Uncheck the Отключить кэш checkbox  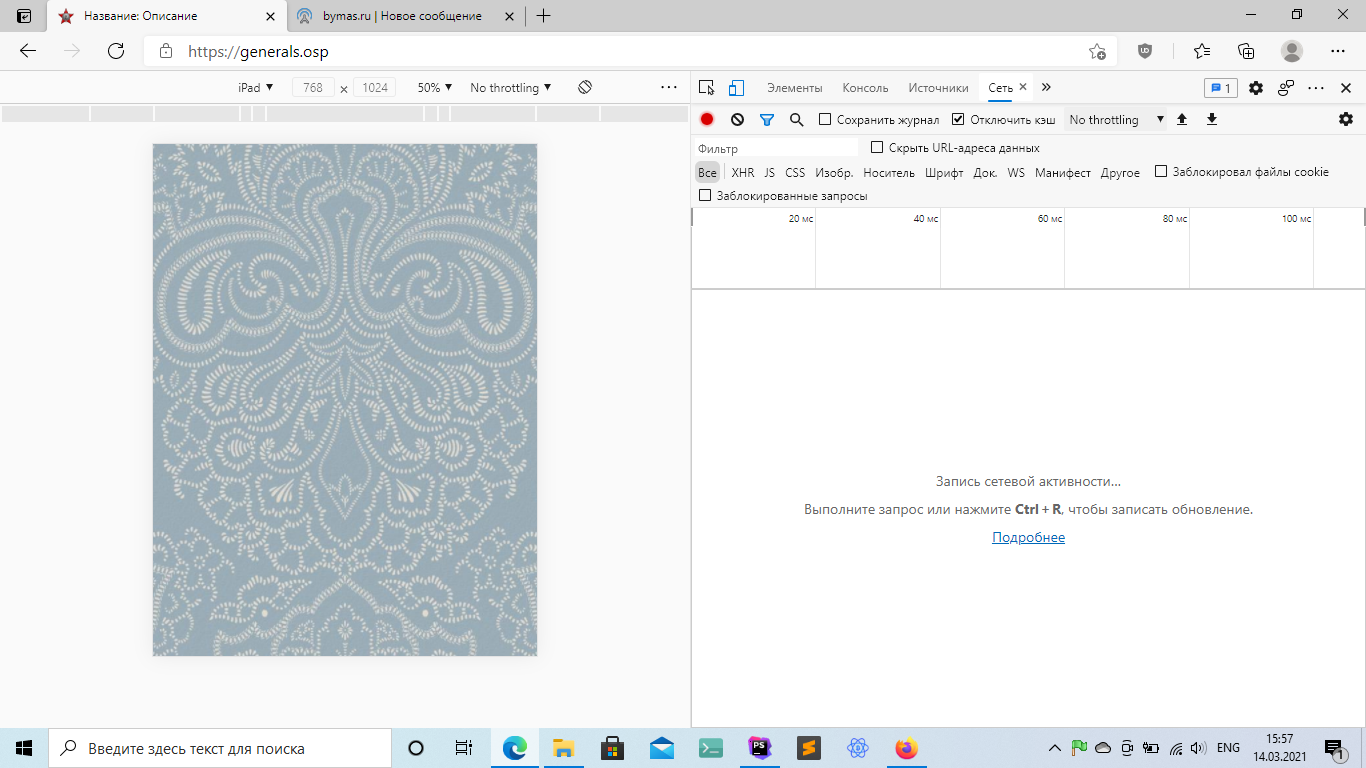pos(958,119)
